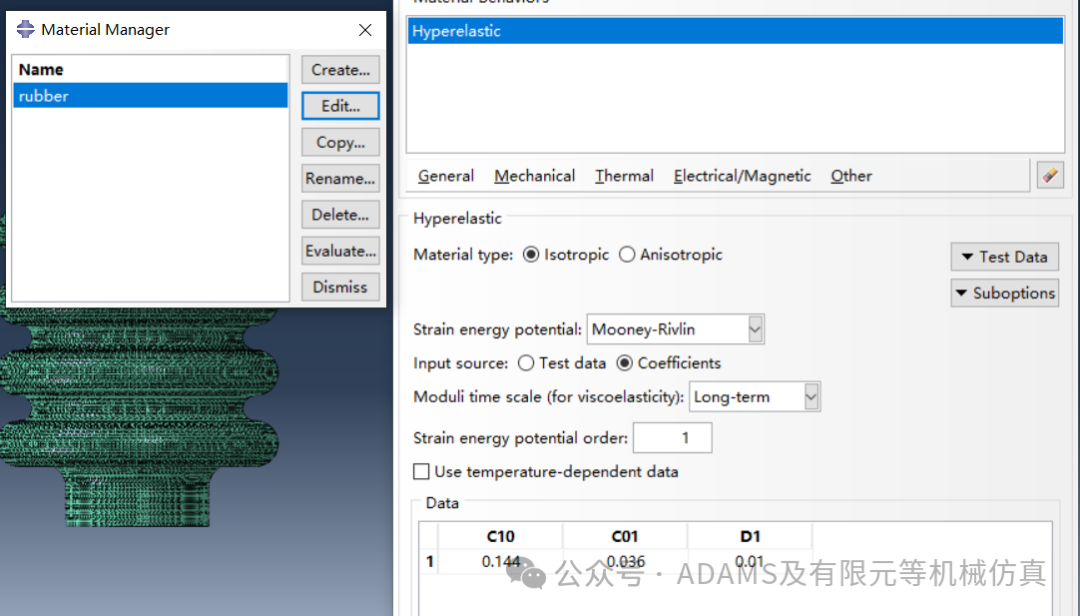1080x616 pixels.
Task: Click the D1 column header
Action: point(749,536)
